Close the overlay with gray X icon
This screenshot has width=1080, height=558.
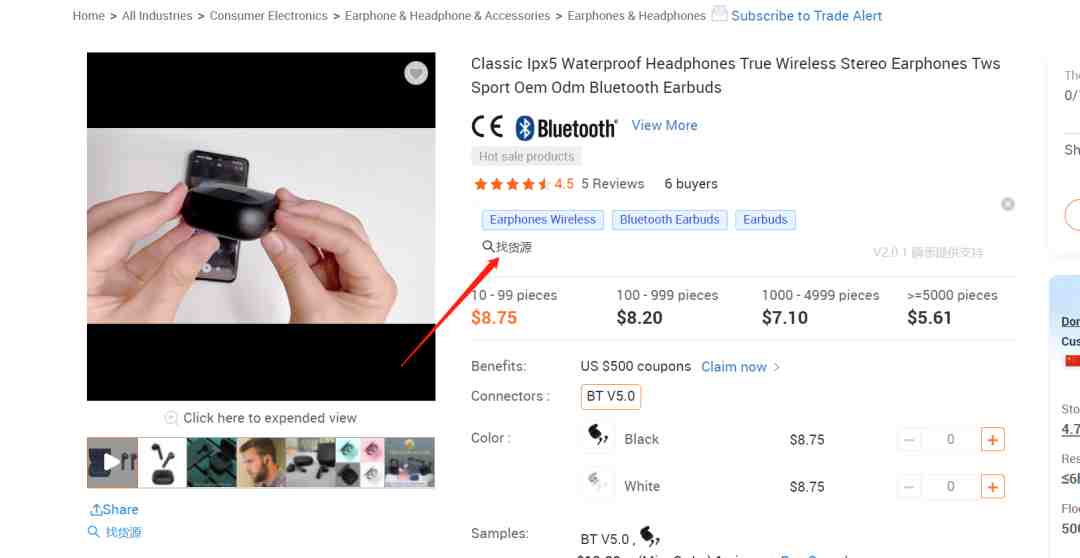point(1008,204)
